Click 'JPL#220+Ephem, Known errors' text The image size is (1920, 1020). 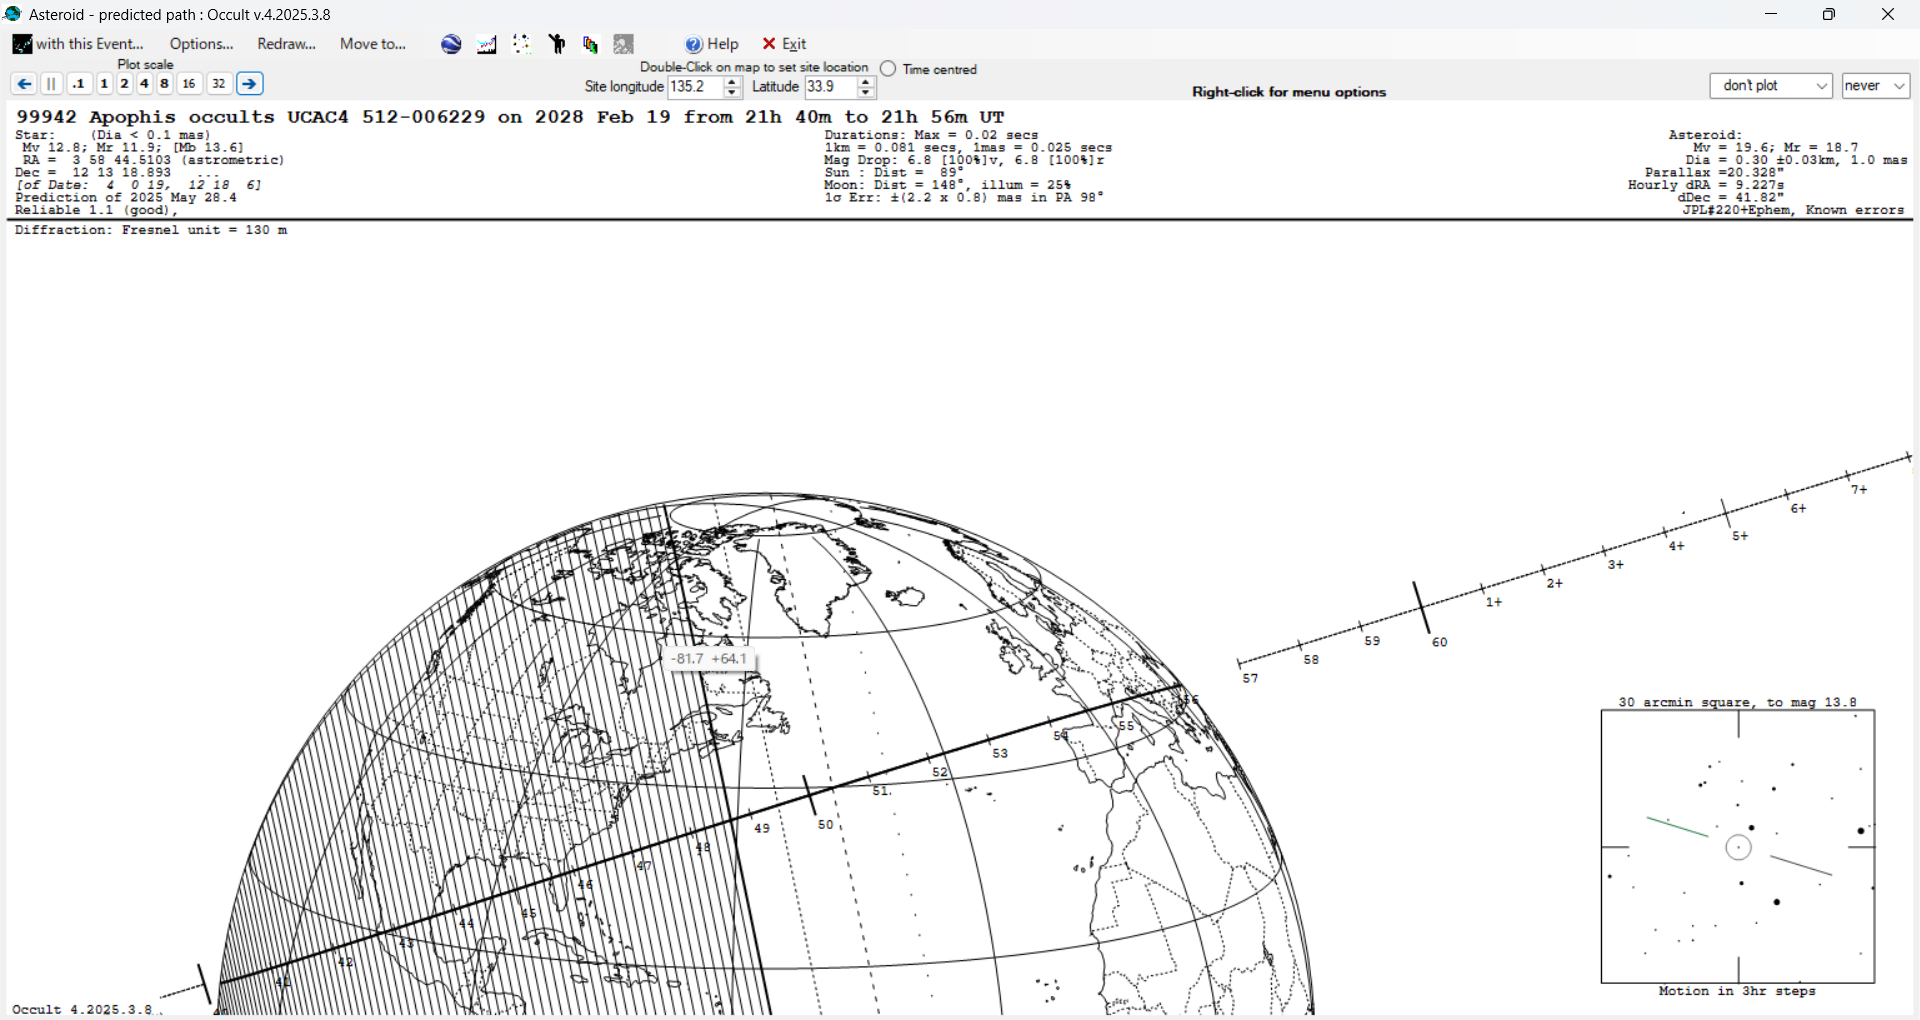pyautogui.click(x=1793, y=210)
